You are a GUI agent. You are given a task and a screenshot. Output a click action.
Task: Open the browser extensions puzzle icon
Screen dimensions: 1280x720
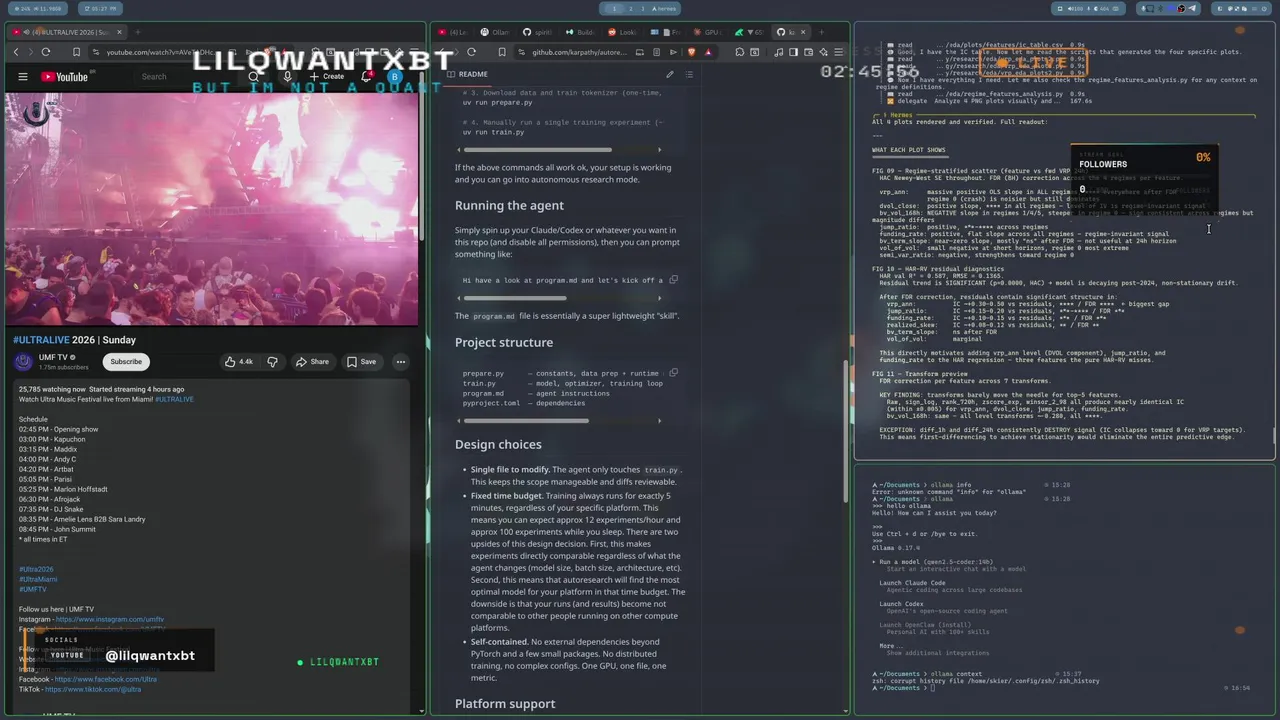739,52
